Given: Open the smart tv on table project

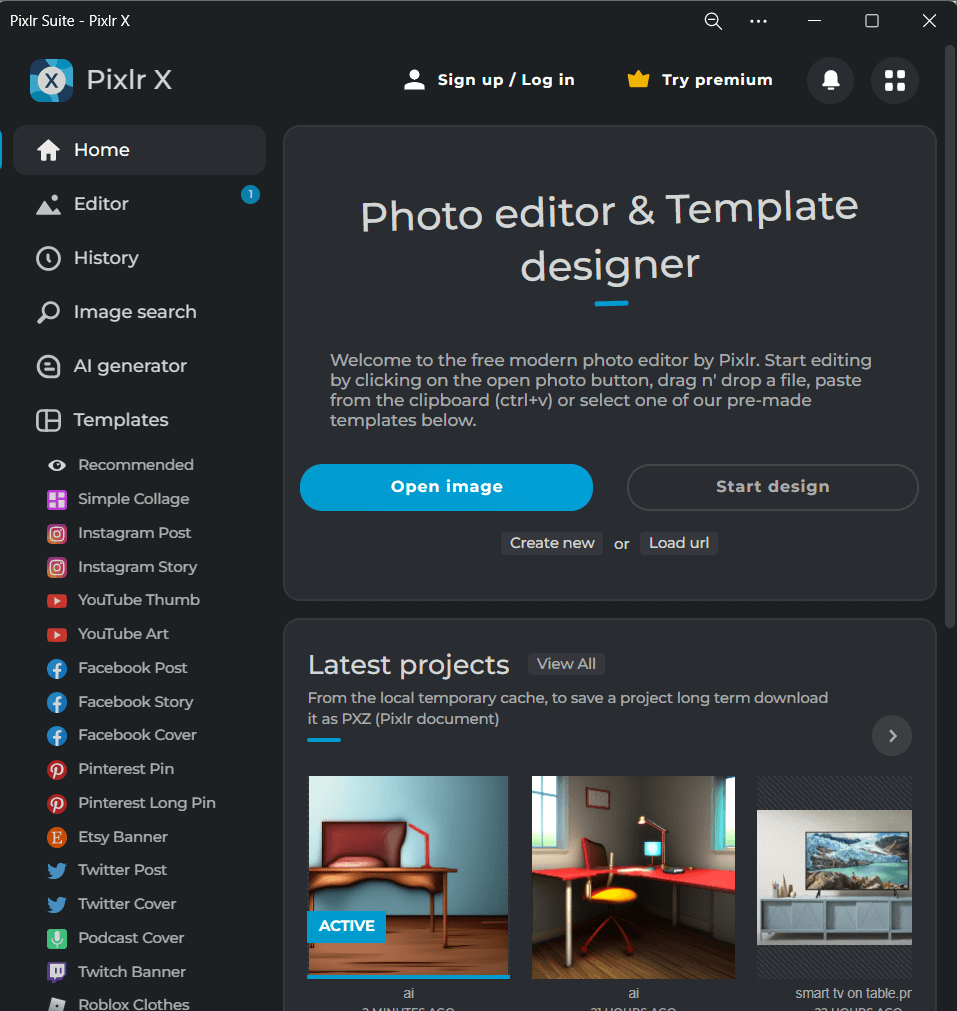Looking at the screenshot, I should (x=834, y=878).
